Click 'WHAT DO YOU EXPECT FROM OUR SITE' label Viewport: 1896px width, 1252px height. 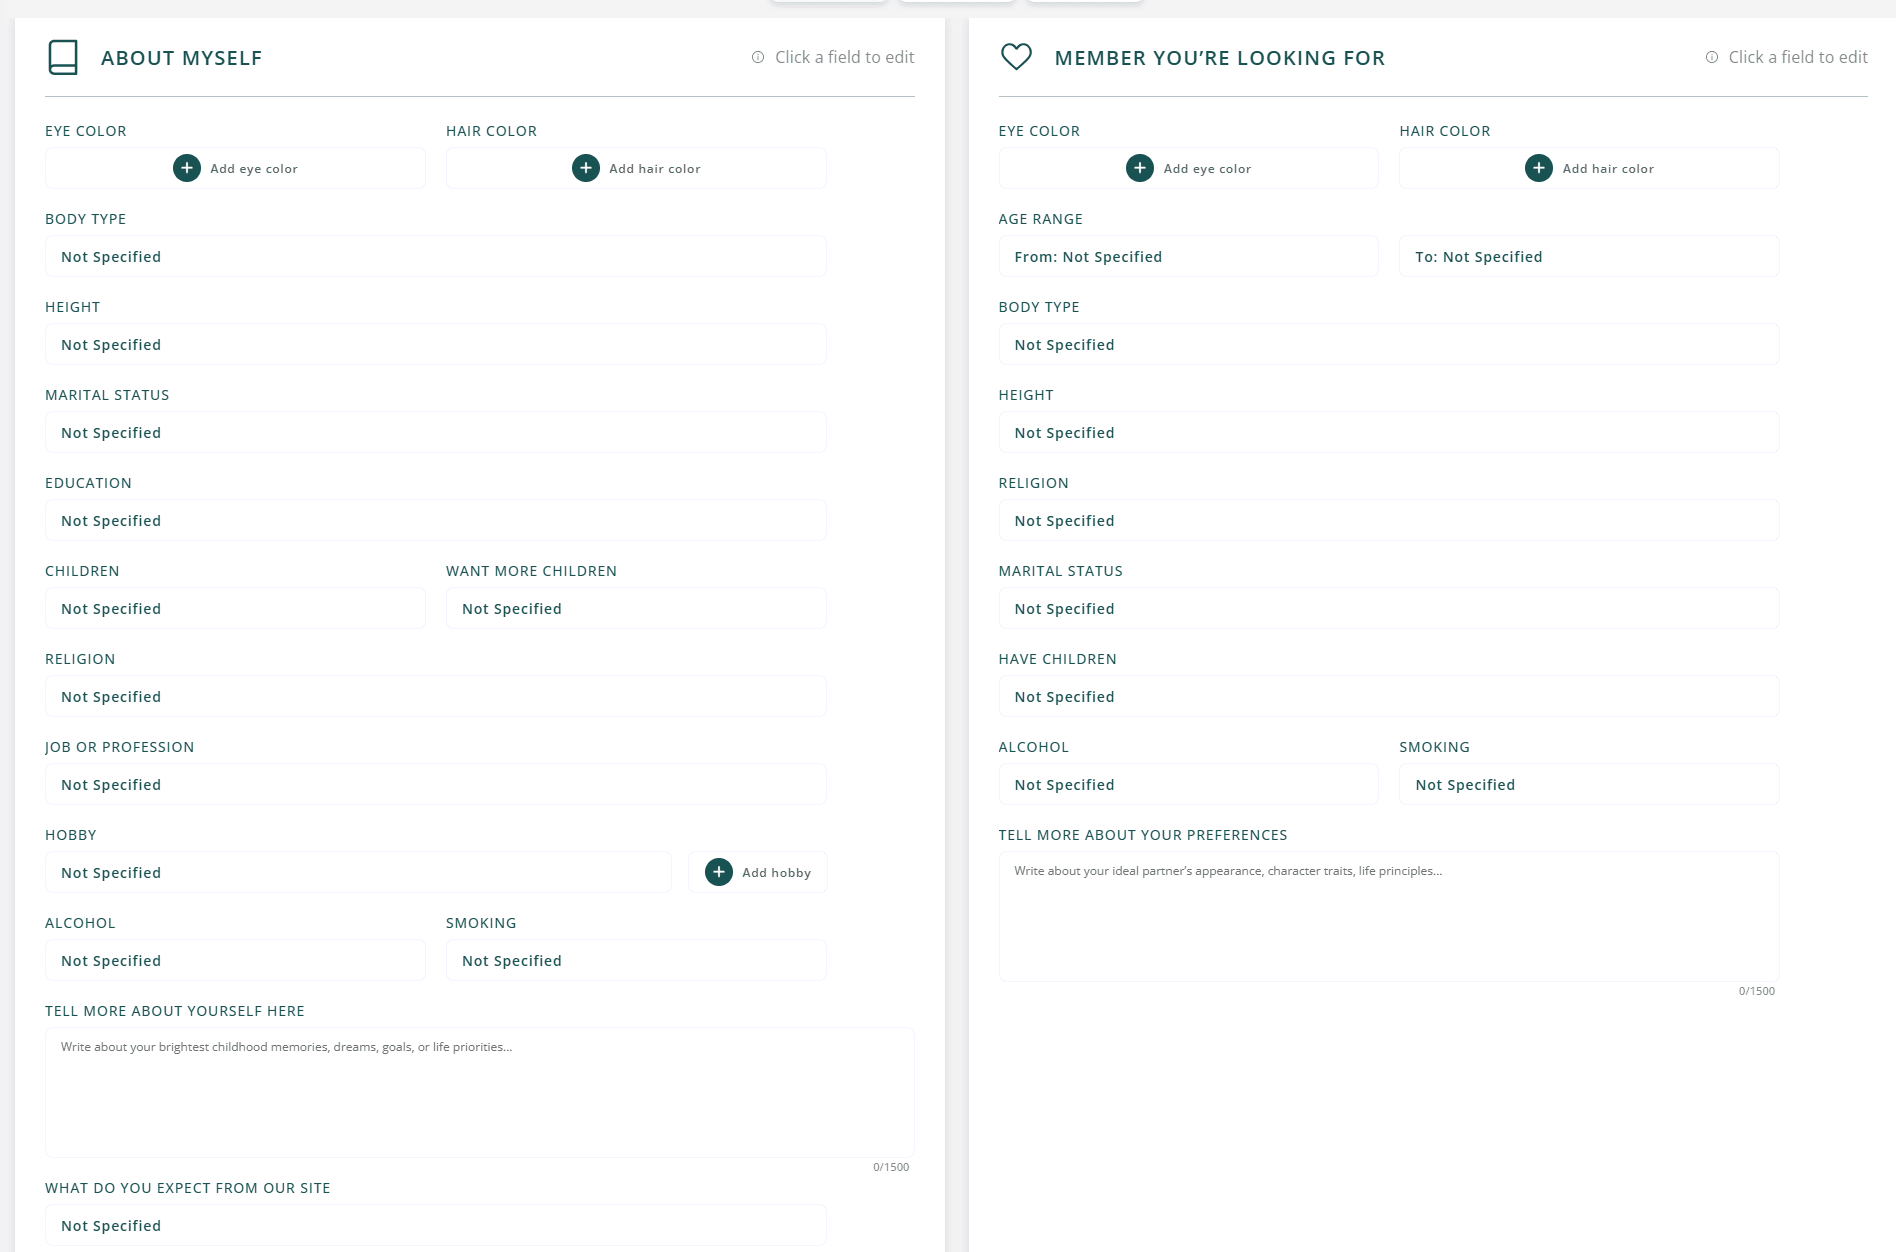188,1188
